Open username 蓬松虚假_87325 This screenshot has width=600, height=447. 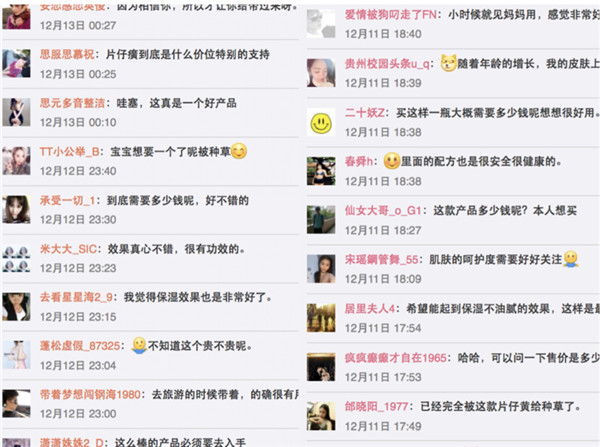pyautogui.click(x=80, y=346)
